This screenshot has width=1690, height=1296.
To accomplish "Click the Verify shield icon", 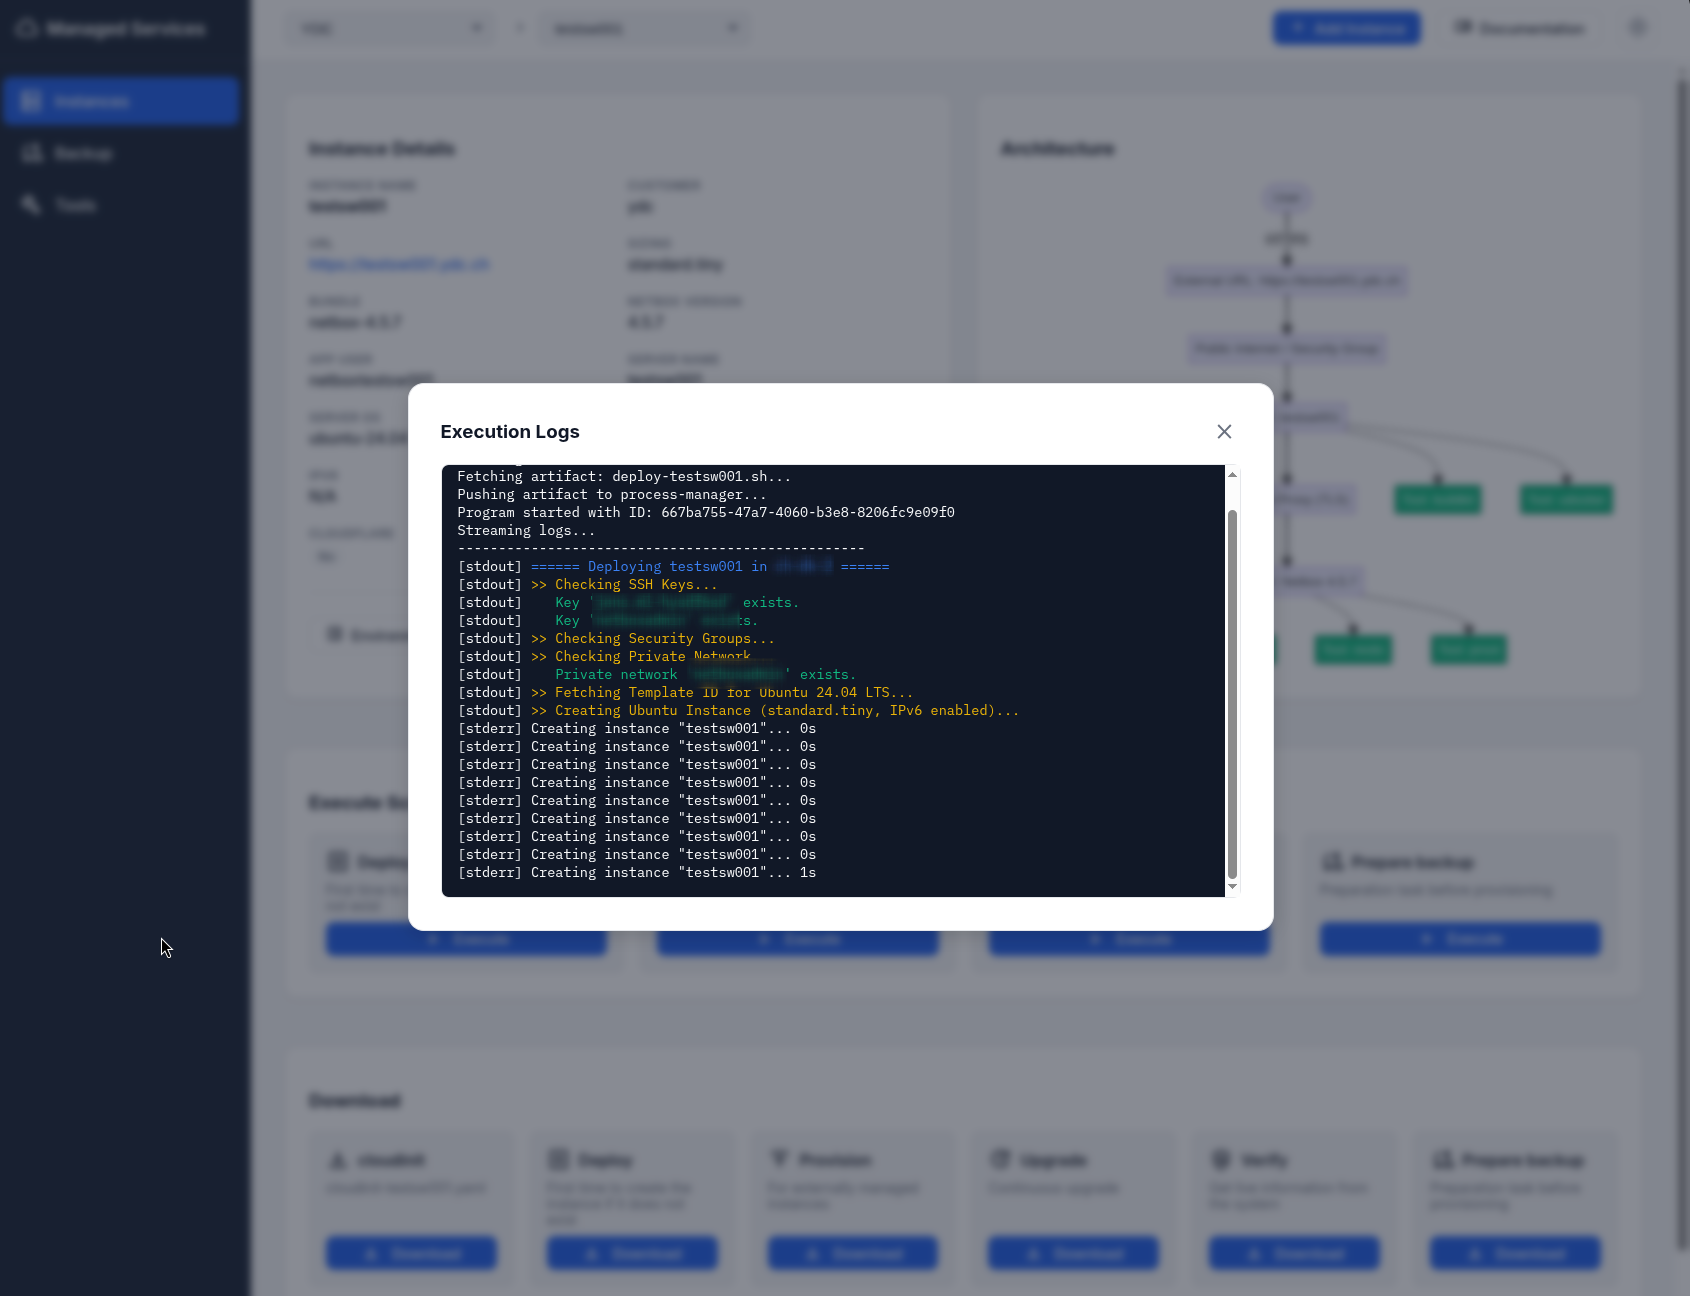I will click(1221, 1159).
